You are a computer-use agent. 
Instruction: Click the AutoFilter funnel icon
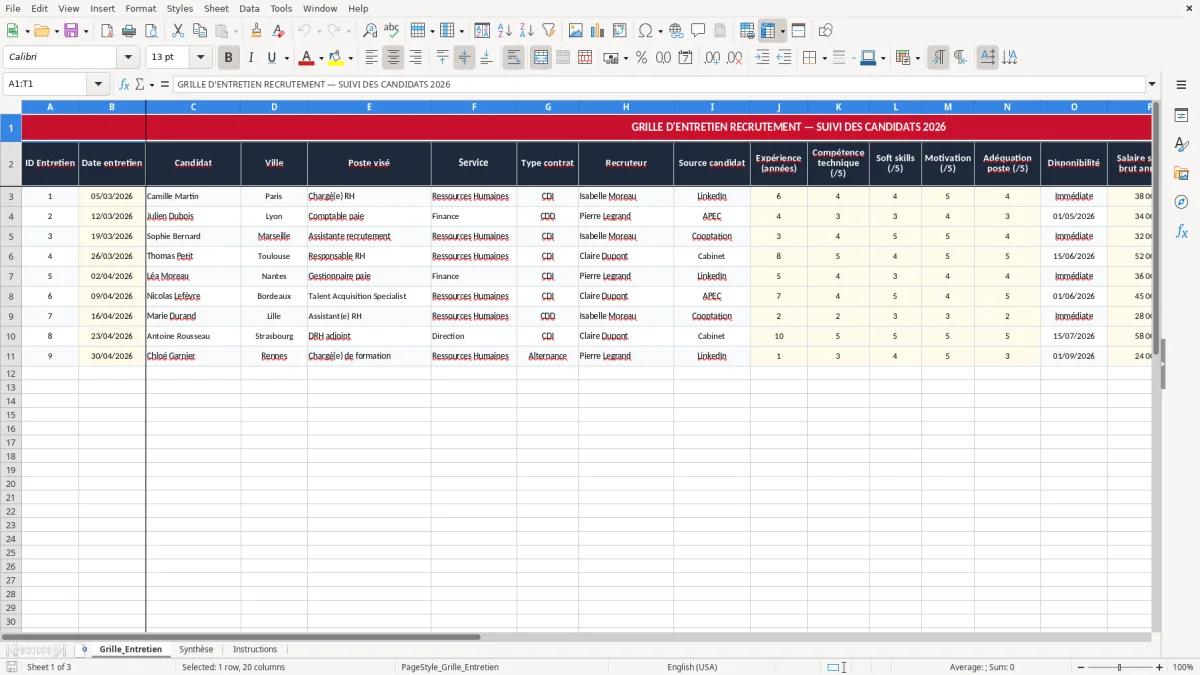pyautogui.click(x=548, y=31)
